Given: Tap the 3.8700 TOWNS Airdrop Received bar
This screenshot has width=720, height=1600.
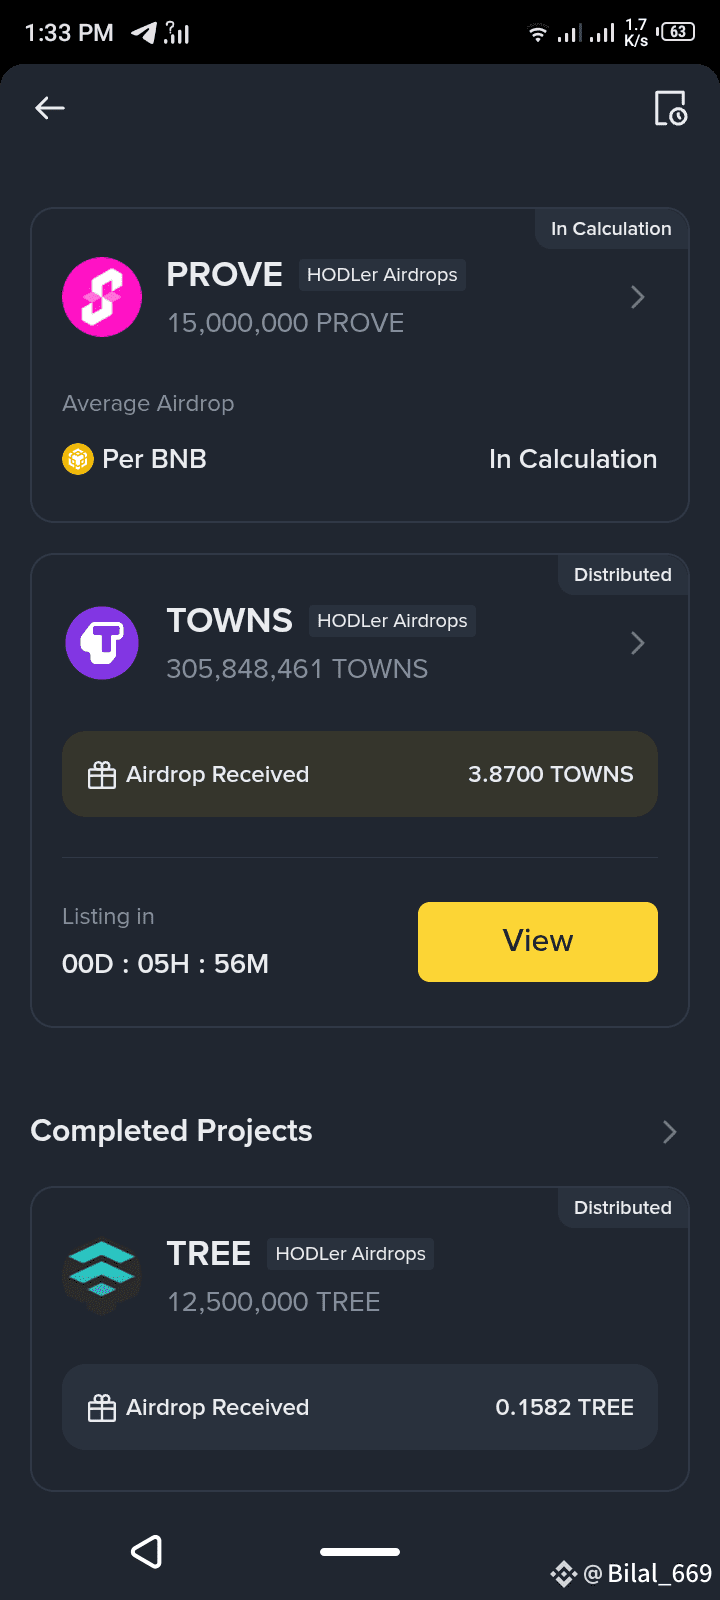Looking at the screenshot, I should [360, 774].
